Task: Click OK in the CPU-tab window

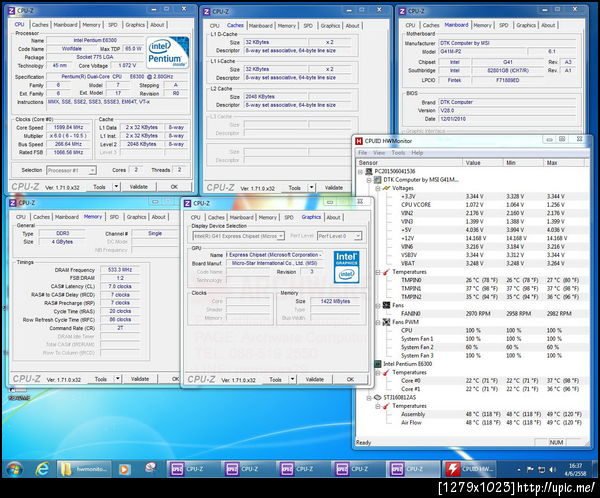Action: coord(174,187)
